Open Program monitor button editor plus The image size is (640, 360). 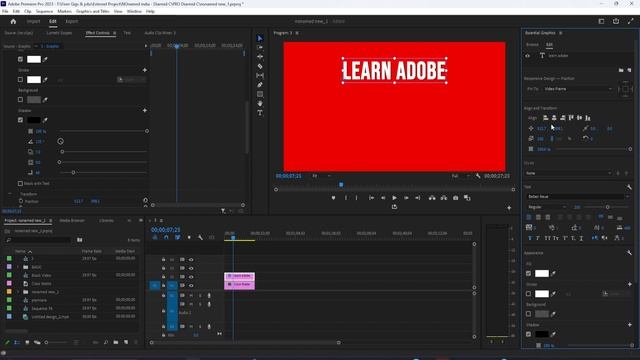[509, 208]
